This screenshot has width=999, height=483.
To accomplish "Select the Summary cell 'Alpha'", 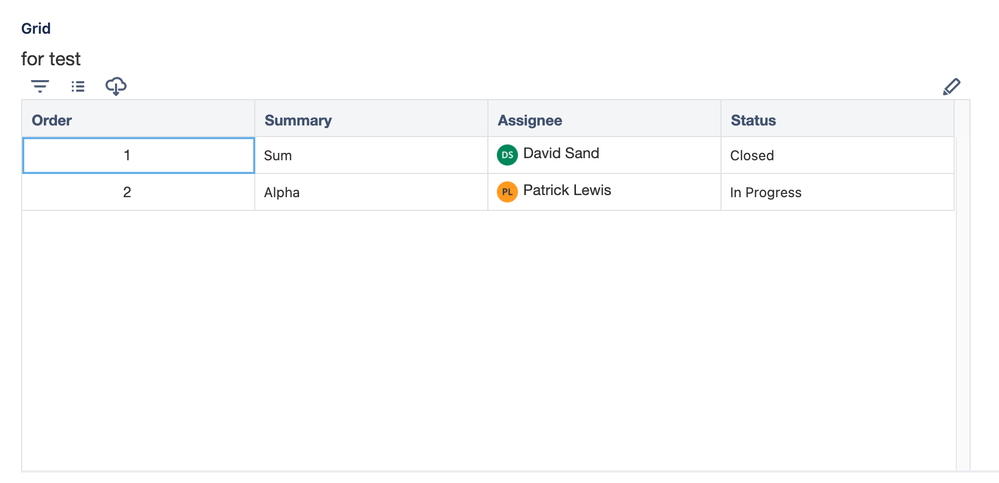I will coord(371,192).
